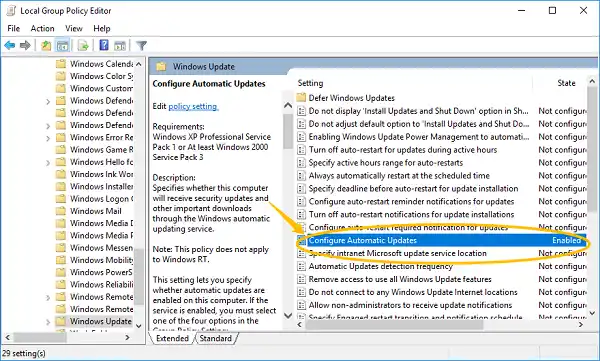Viewport: 600px width, 361px height.
Task: Select the Windows Mobility tree item
Action: click(x=101, y=260)
